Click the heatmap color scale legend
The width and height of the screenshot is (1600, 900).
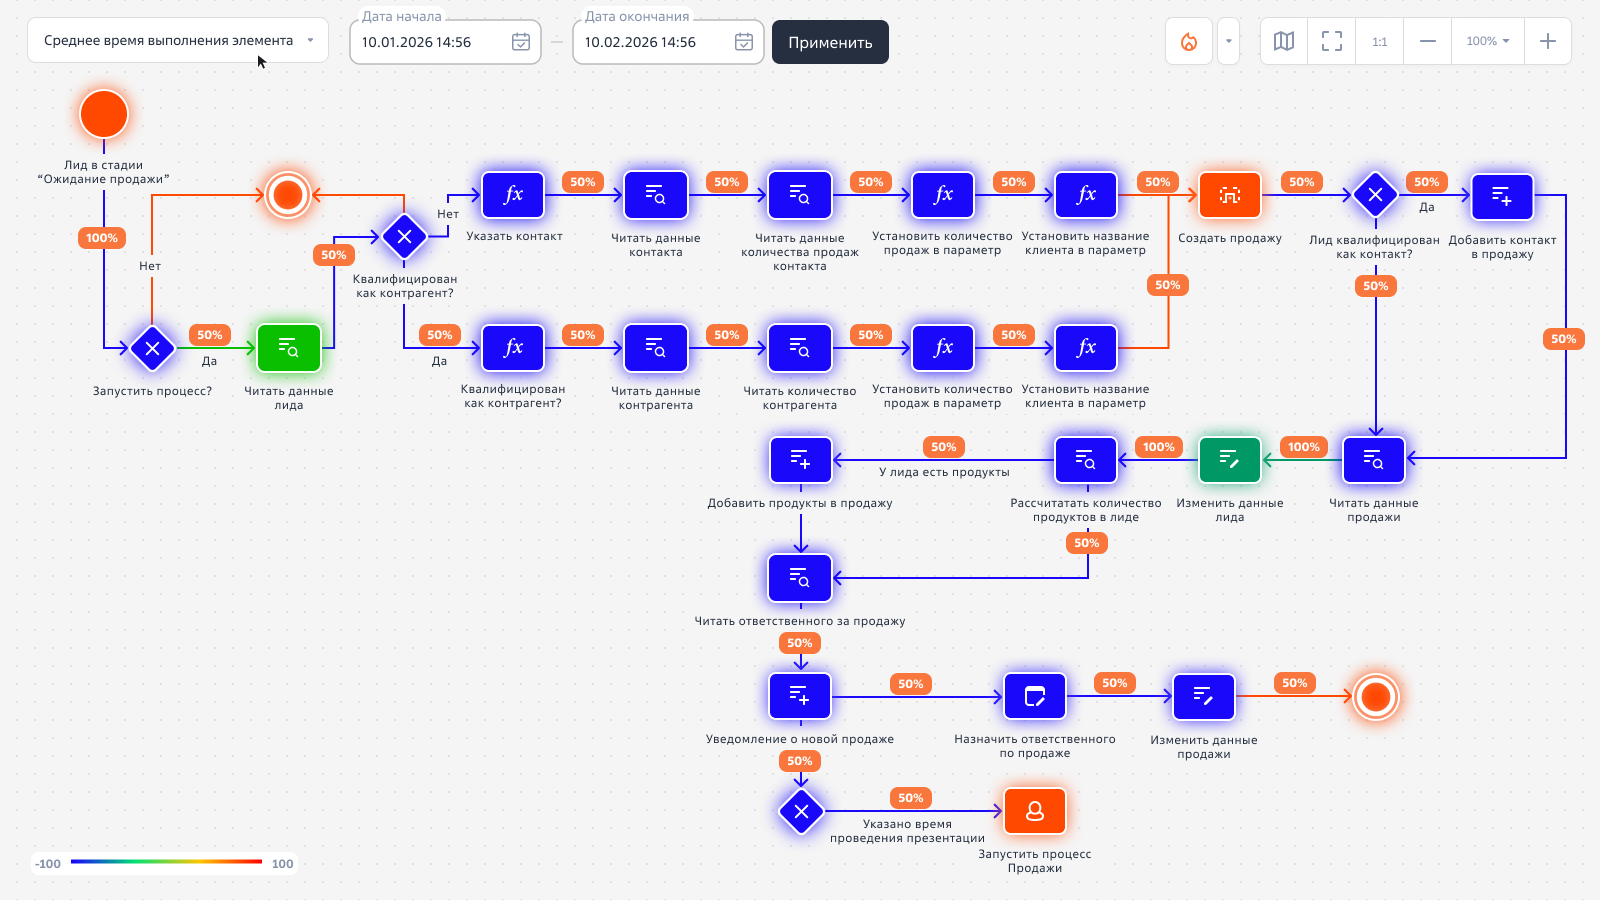(x=165, y=862)
